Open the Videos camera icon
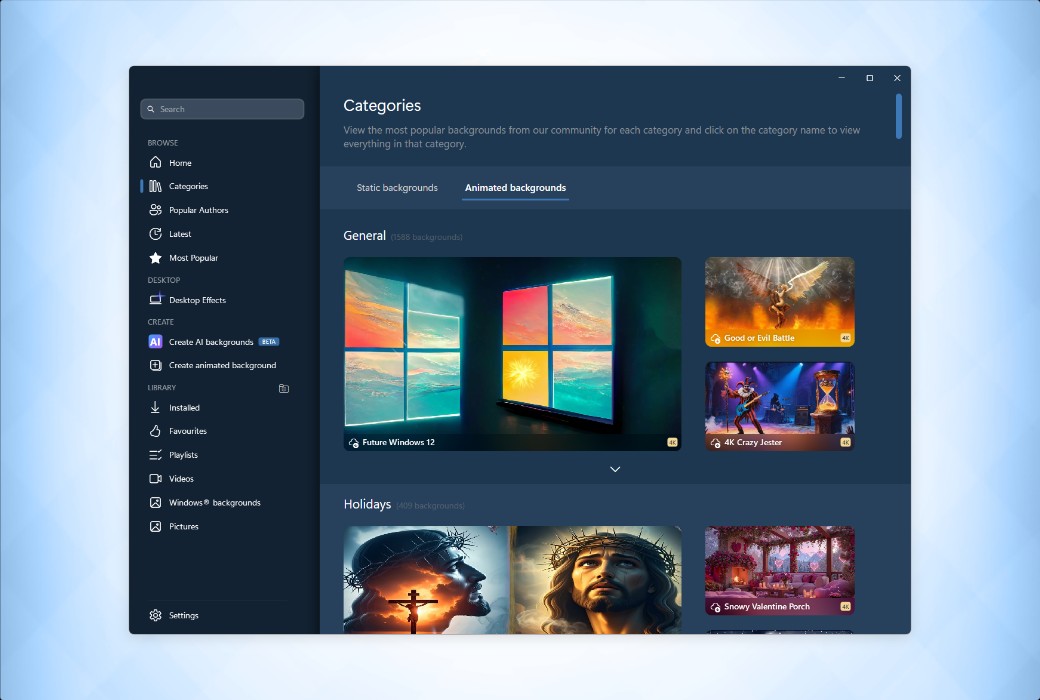This screenshot has width=1040, height=700. click(155, 478)
